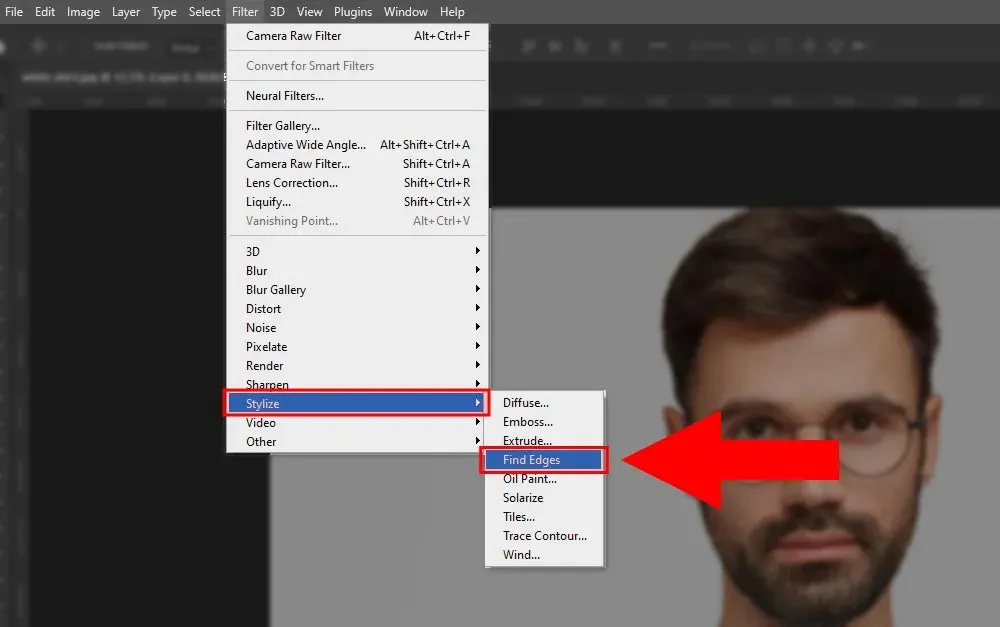Open the Type menu
1000x627 pixels.
coord(164,11)
